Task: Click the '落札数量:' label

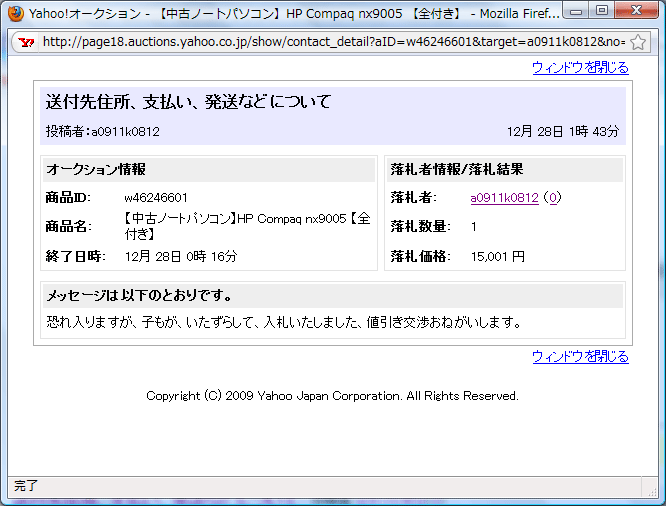Action: (420, 226)
